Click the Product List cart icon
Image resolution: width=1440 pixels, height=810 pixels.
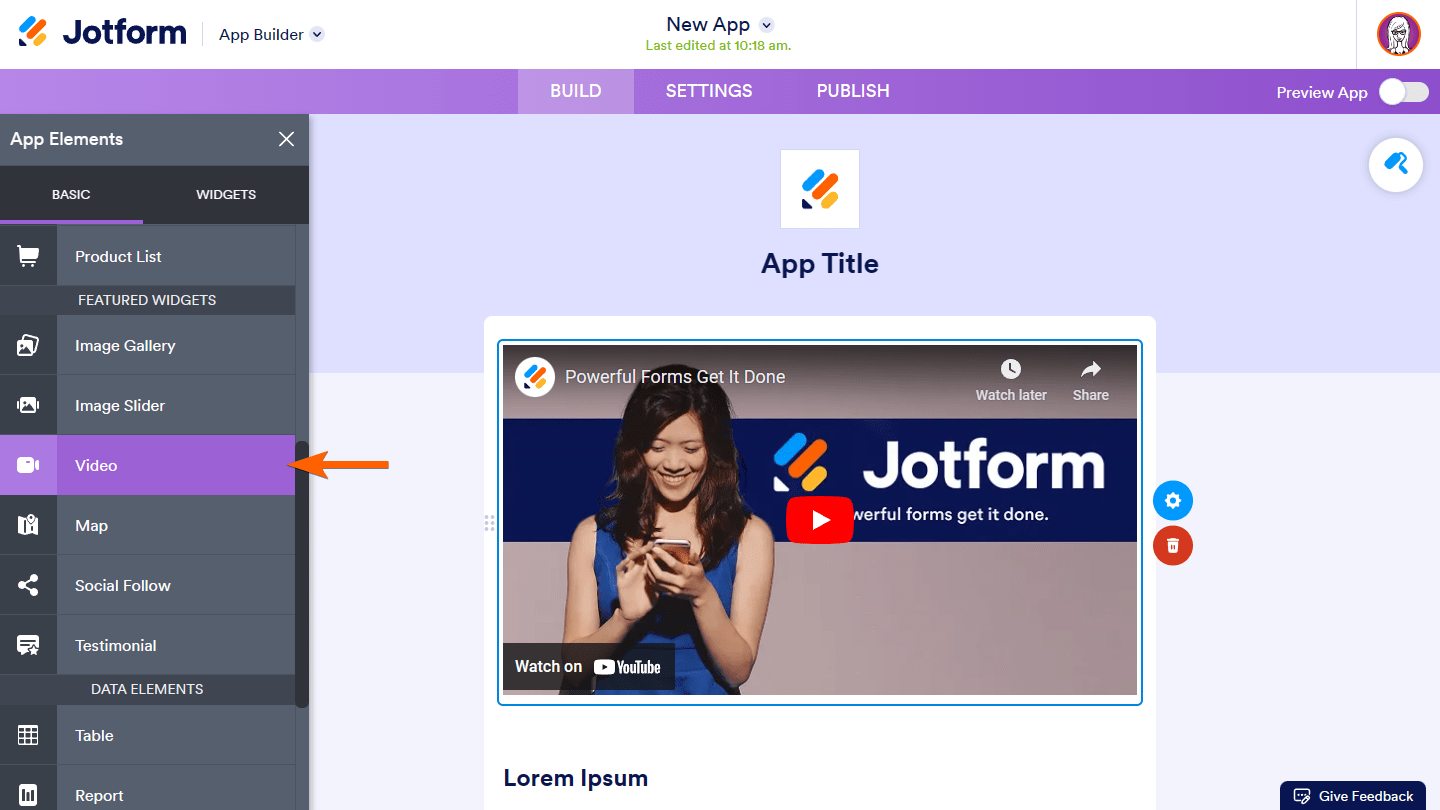point(28,256)
